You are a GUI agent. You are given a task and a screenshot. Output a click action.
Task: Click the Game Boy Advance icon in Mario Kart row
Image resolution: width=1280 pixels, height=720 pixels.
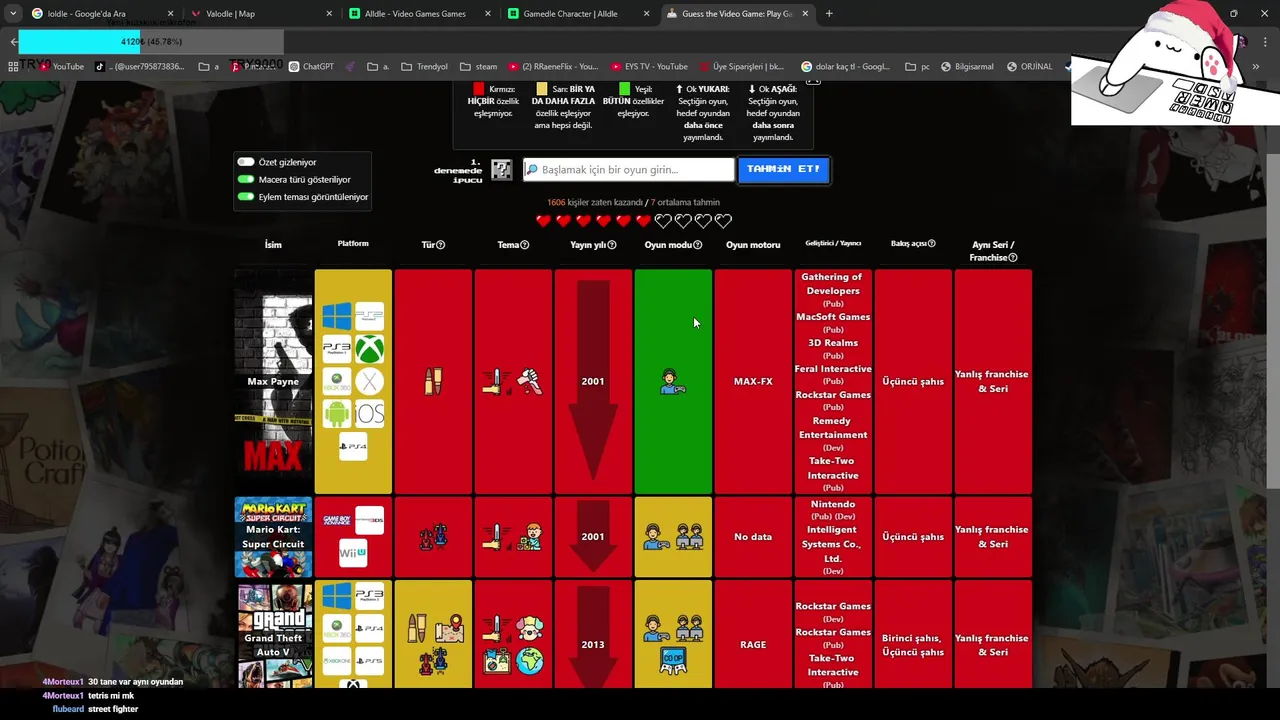(x=337, y=520)
